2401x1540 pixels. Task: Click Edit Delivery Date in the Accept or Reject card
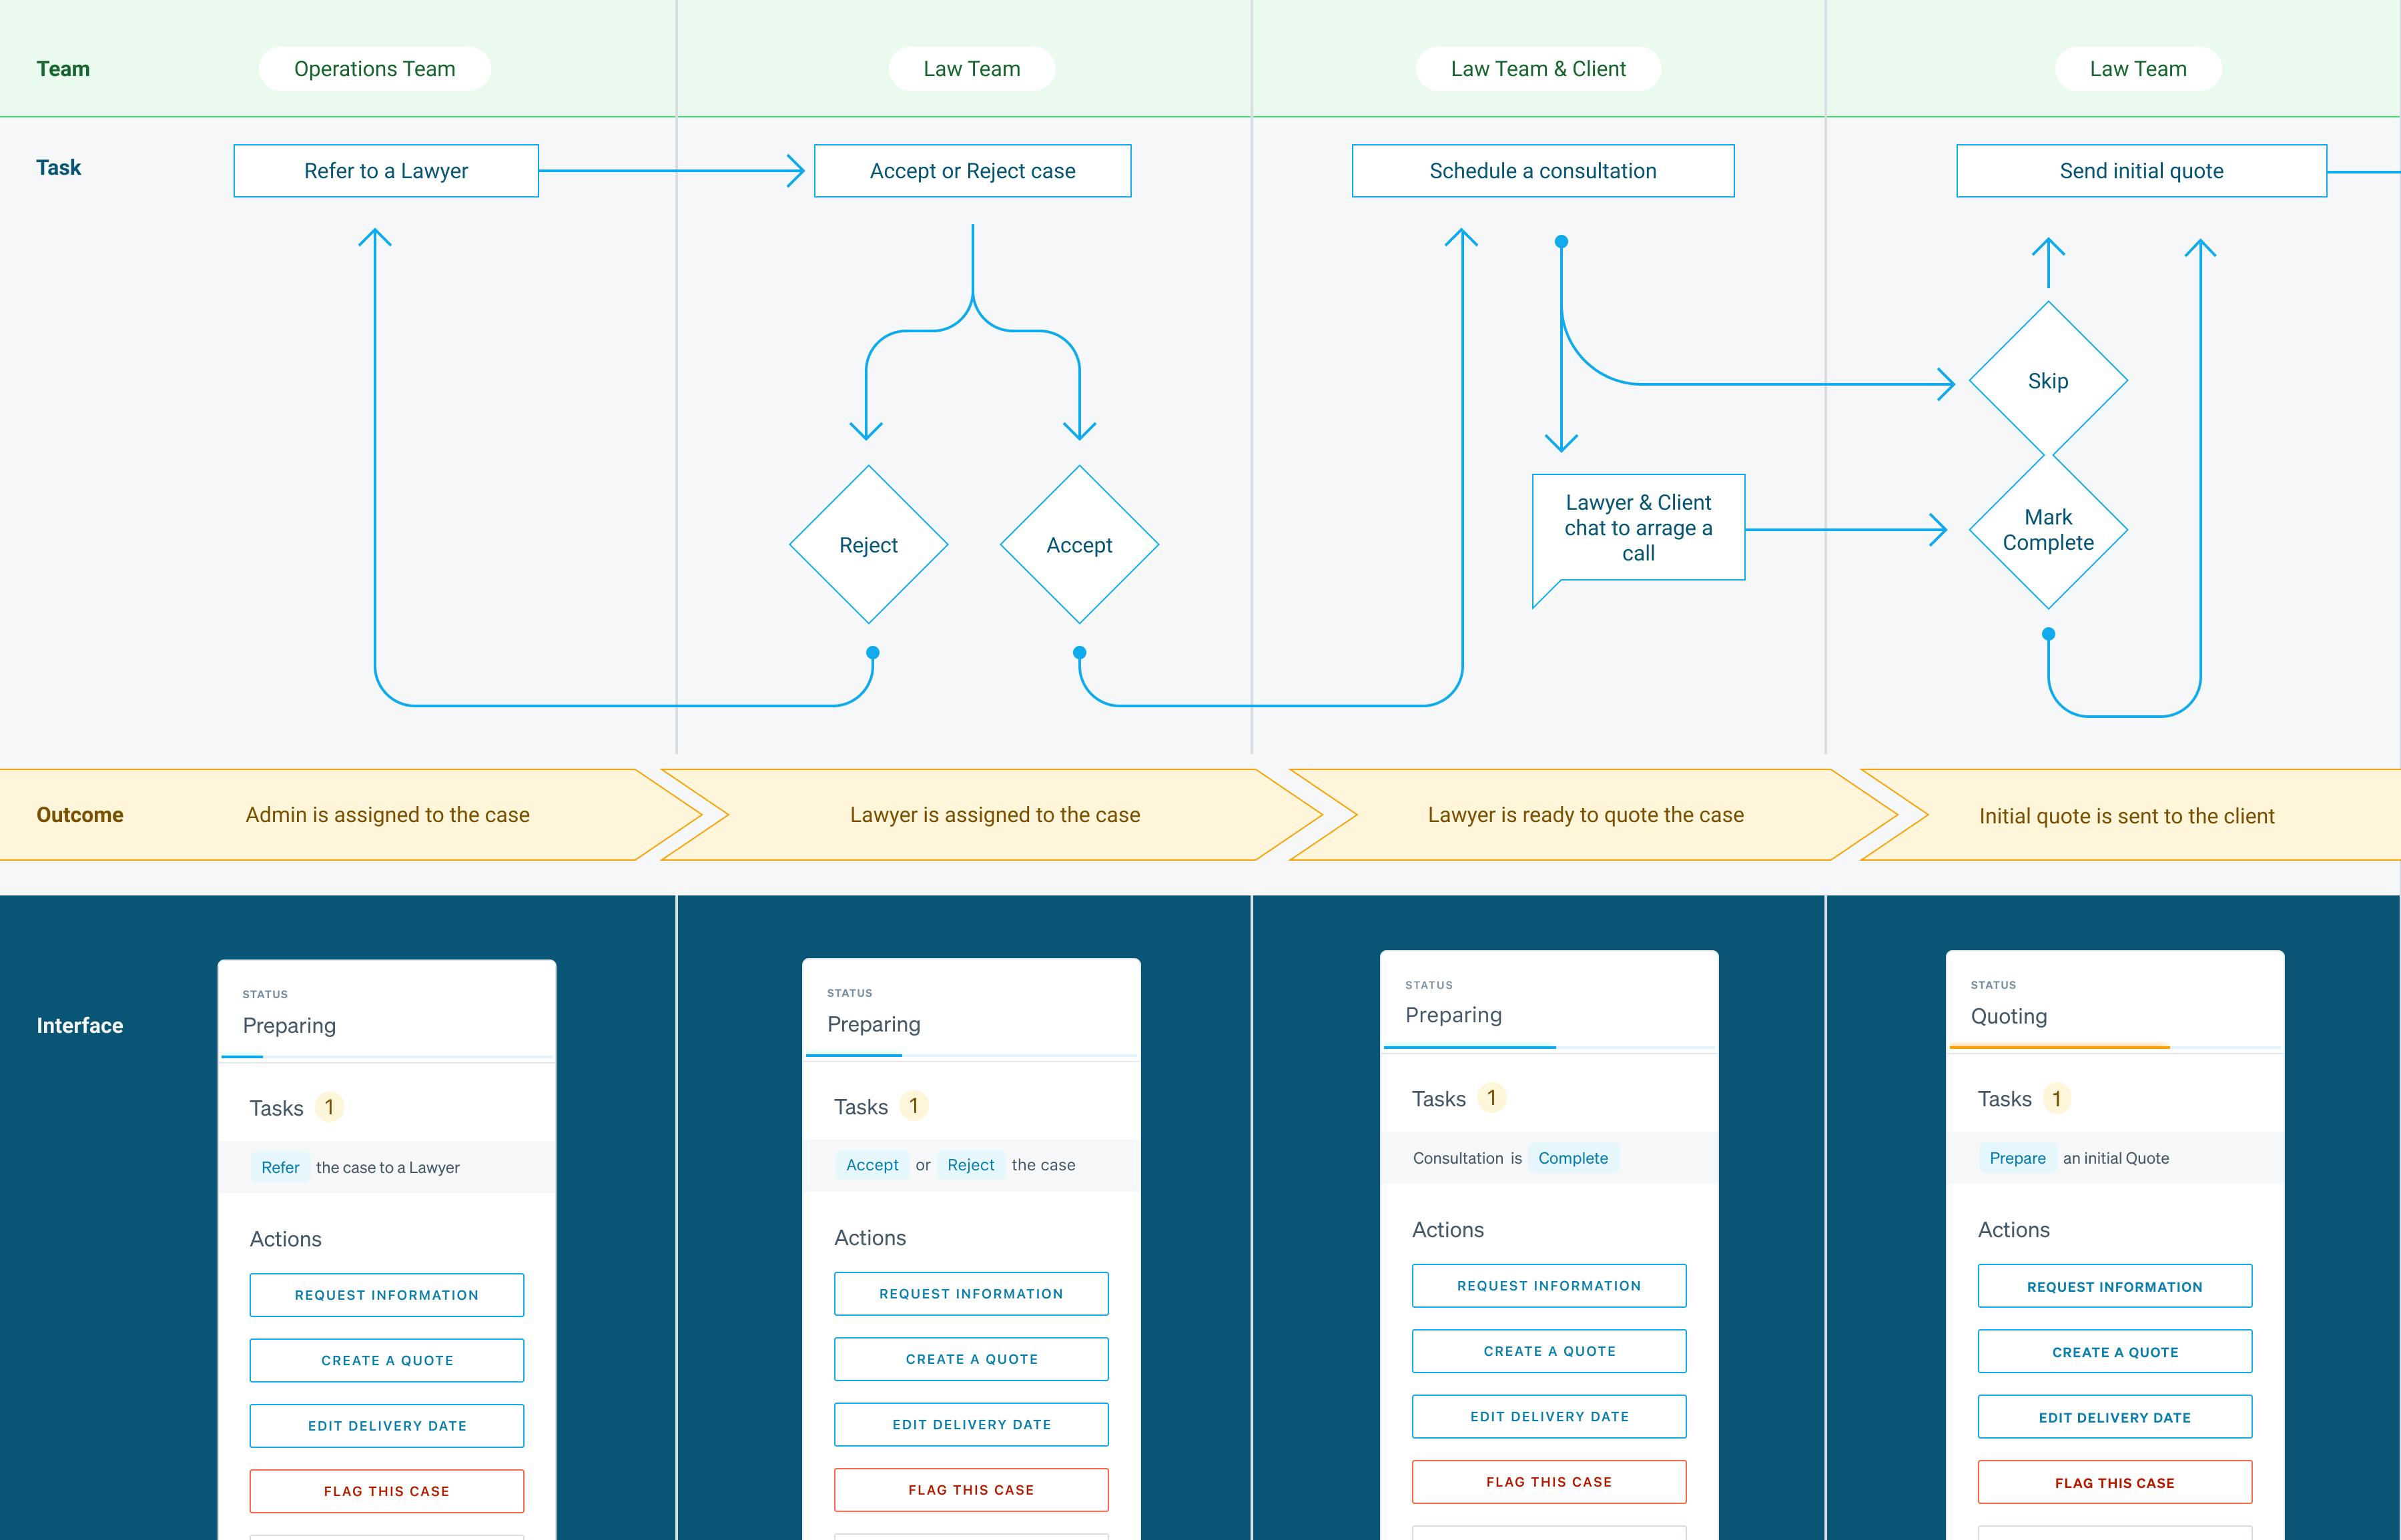tap(971, 1424)
